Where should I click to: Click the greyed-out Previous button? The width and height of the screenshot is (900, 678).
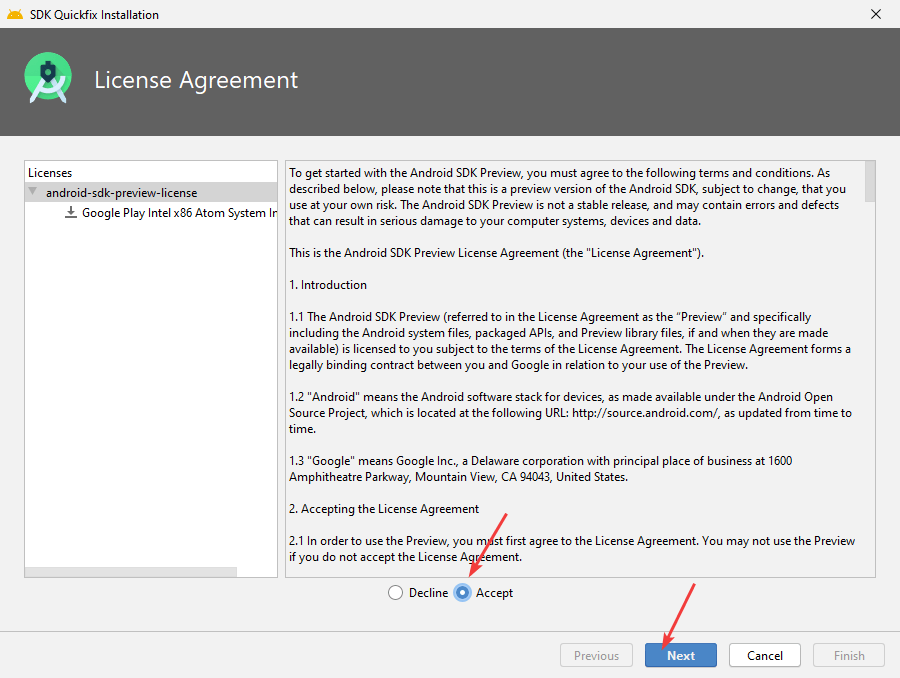tap(596, 656)
